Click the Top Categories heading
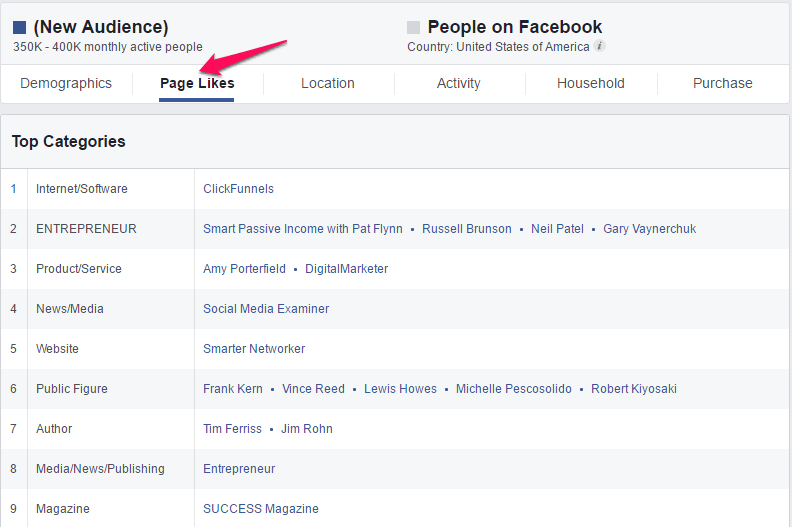 tap(69, 141)
